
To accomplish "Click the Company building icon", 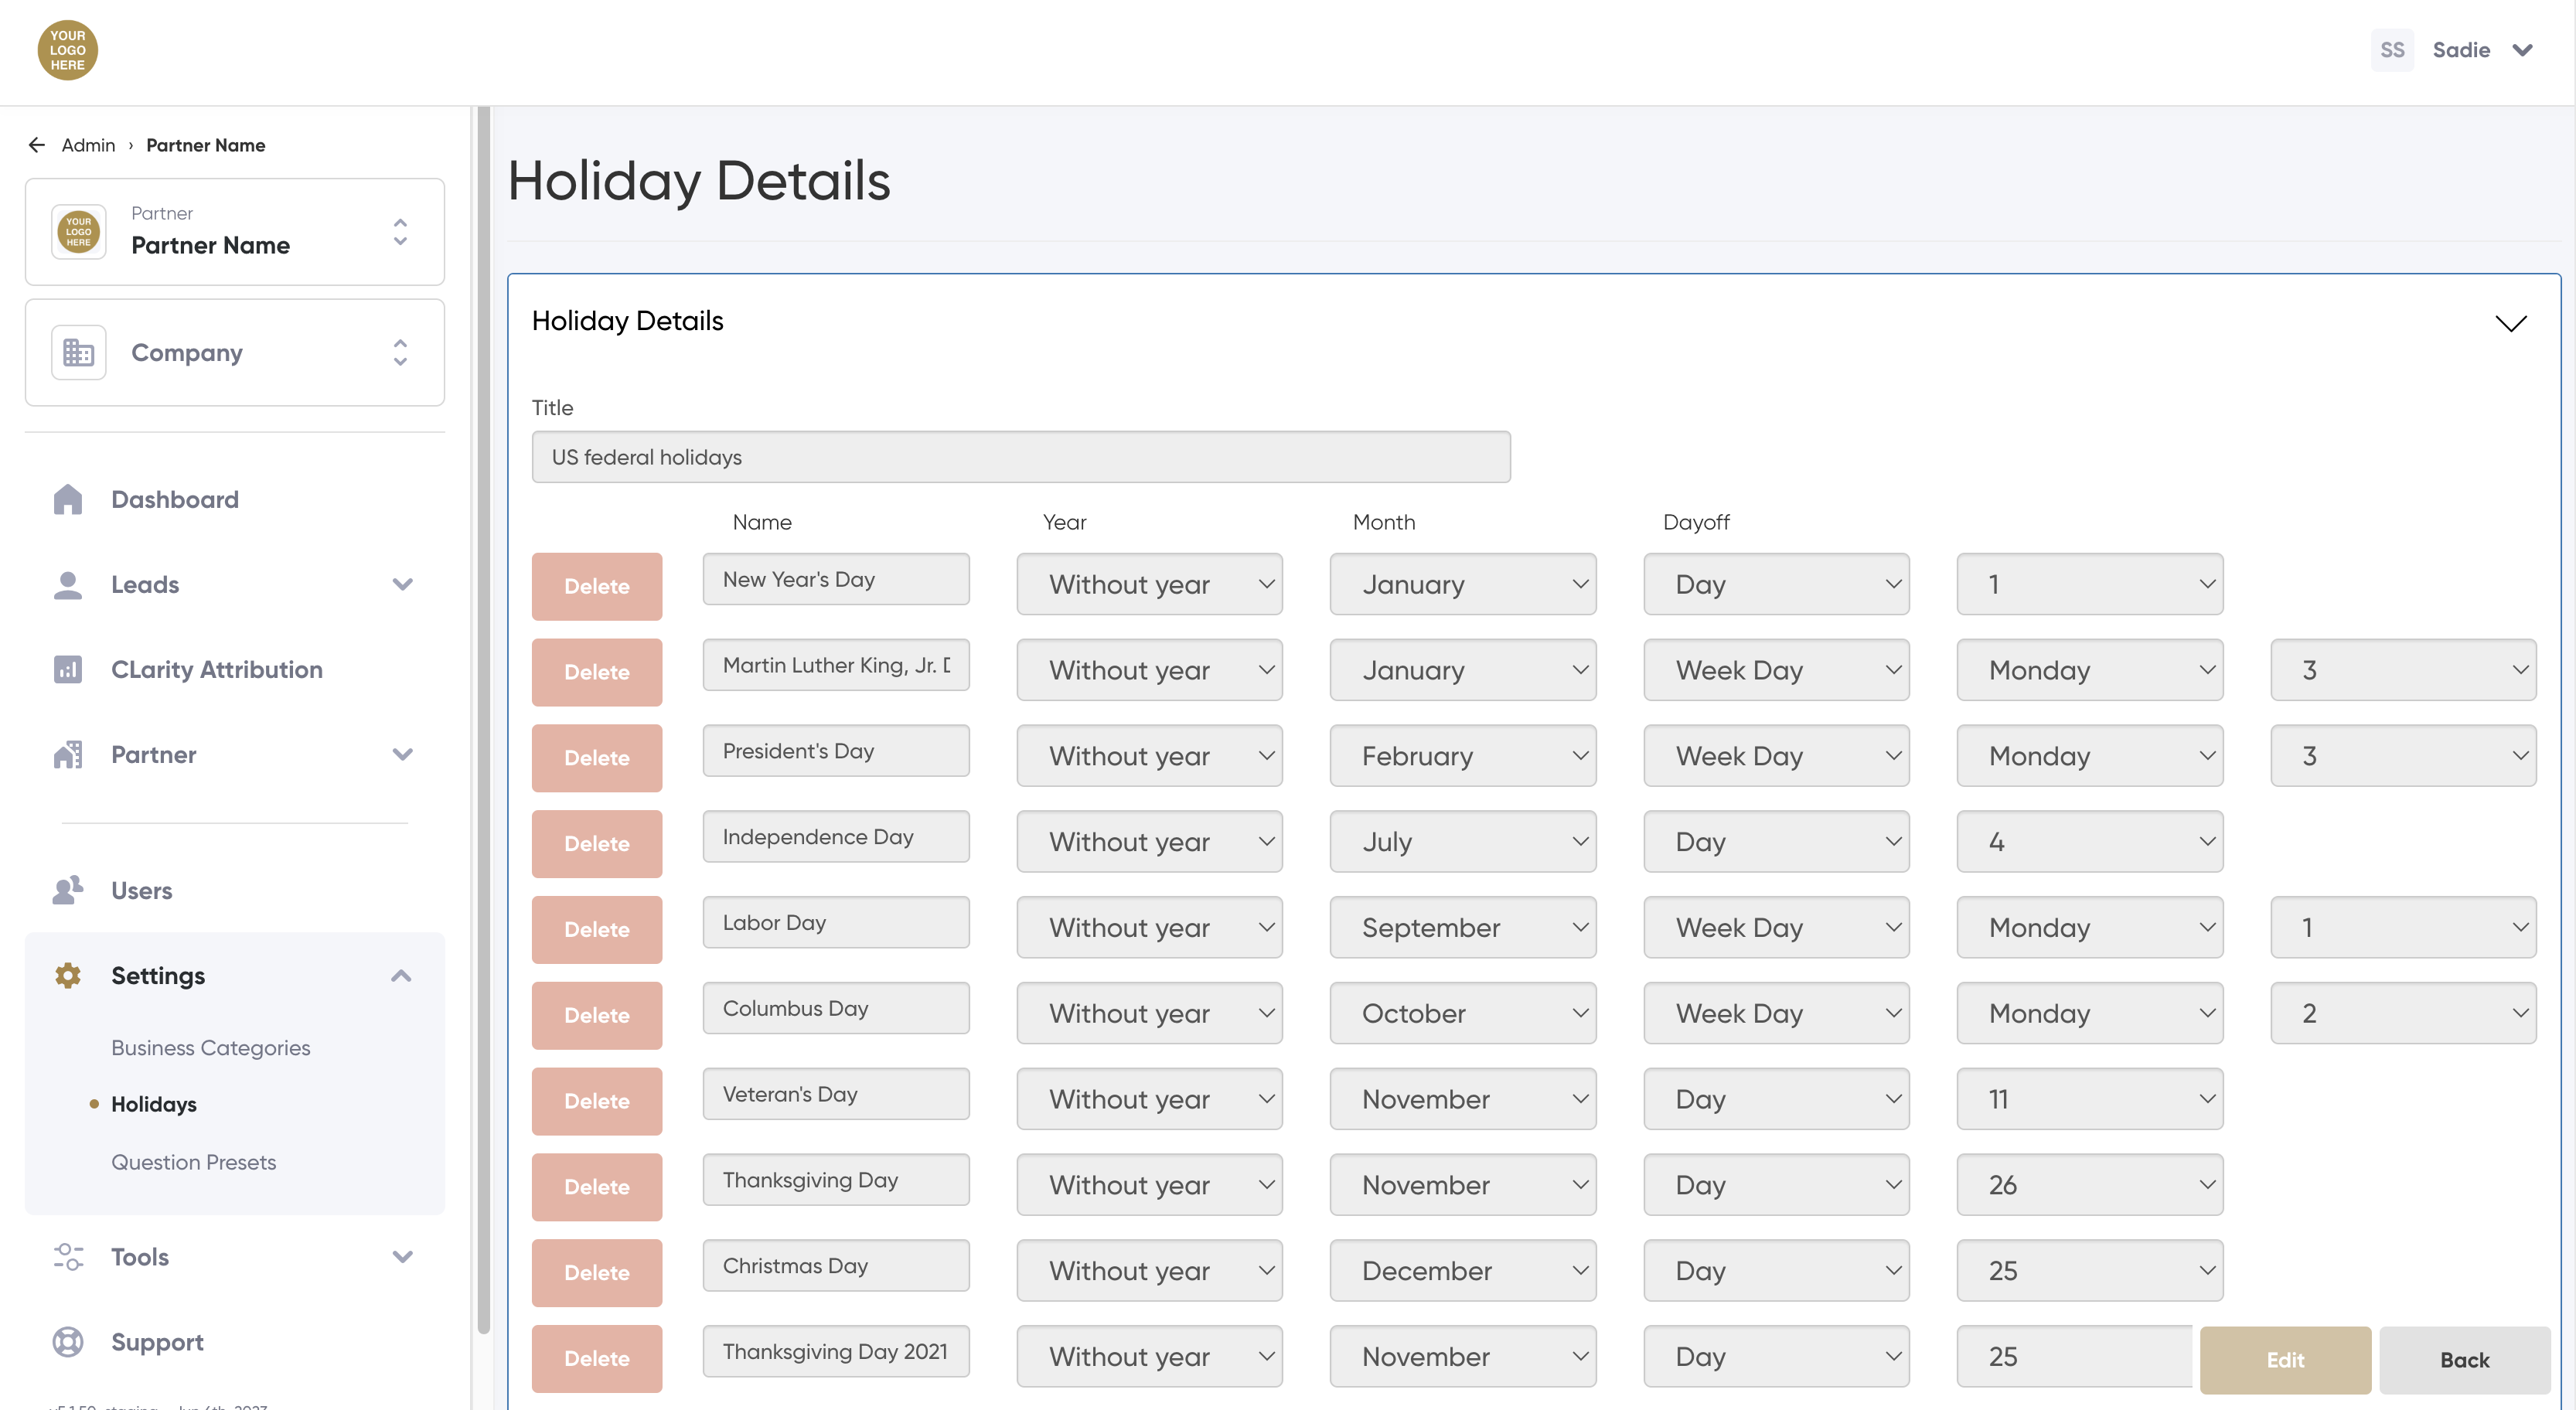I will point(78,353).
